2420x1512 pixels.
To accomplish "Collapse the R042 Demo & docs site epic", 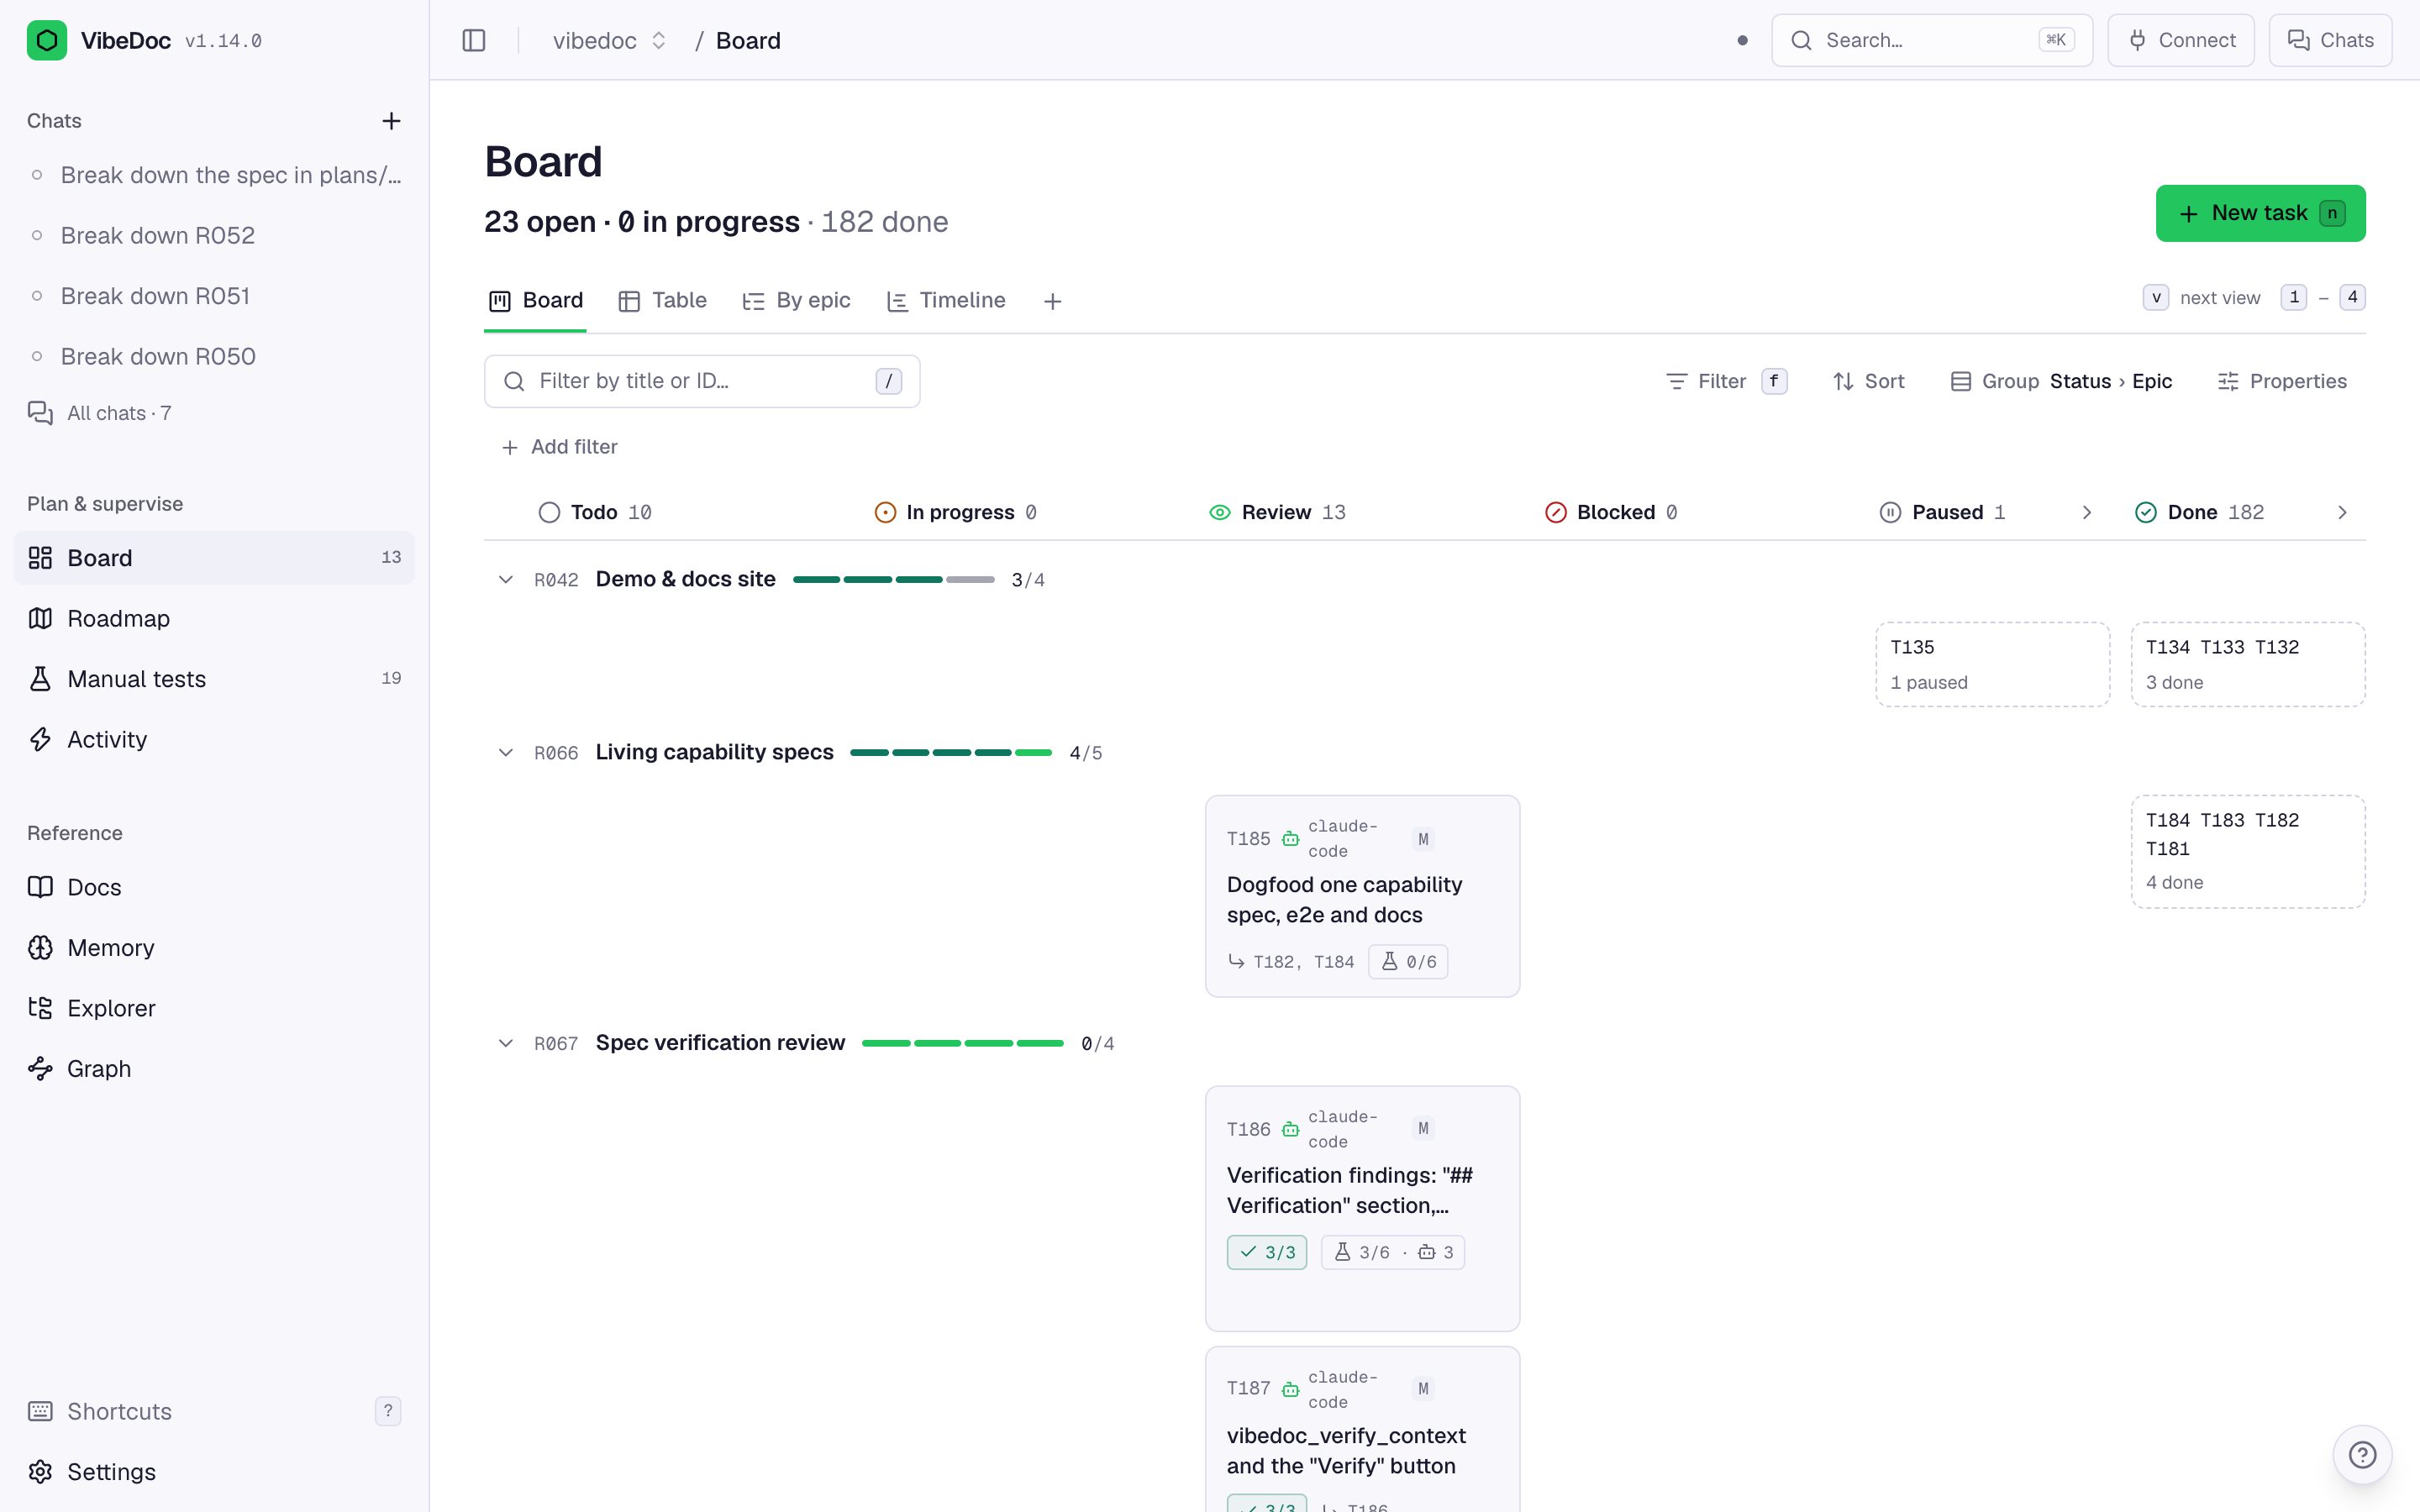I will click(x=506, y=580).
